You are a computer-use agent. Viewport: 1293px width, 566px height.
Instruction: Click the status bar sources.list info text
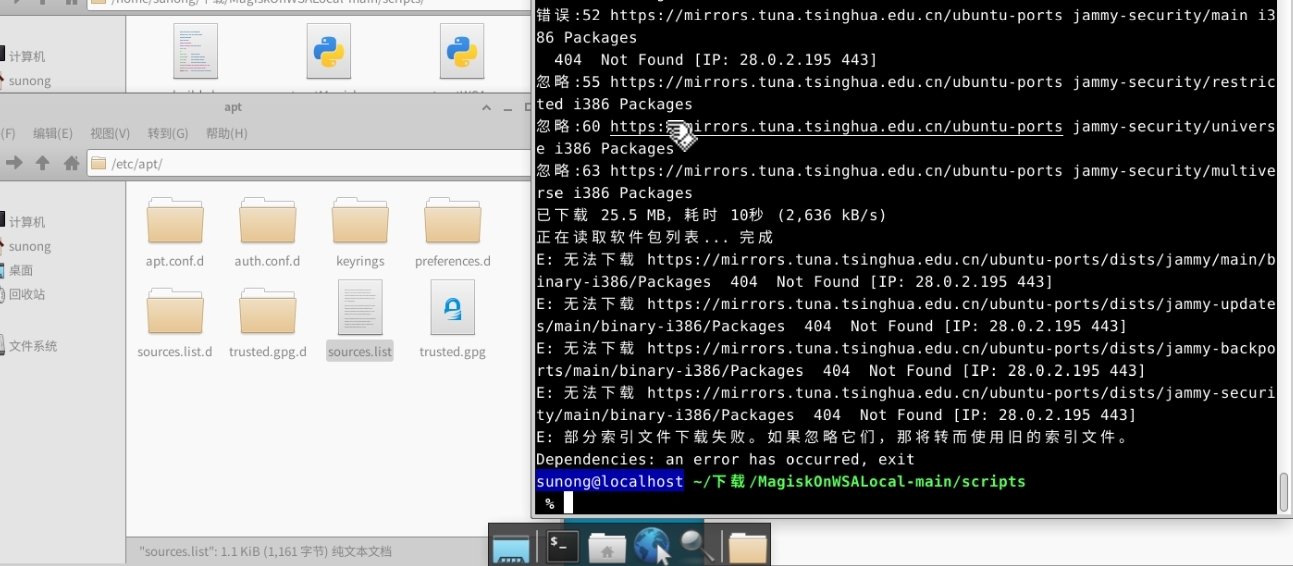coord(266,551)
